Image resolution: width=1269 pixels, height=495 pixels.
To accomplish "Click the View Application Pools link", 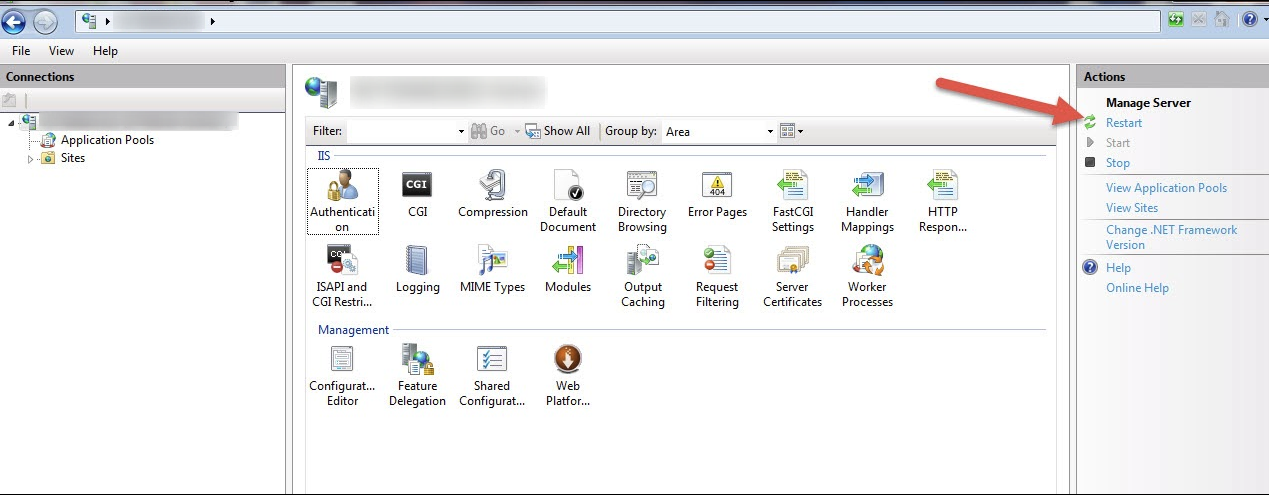I will (1166, 188).
